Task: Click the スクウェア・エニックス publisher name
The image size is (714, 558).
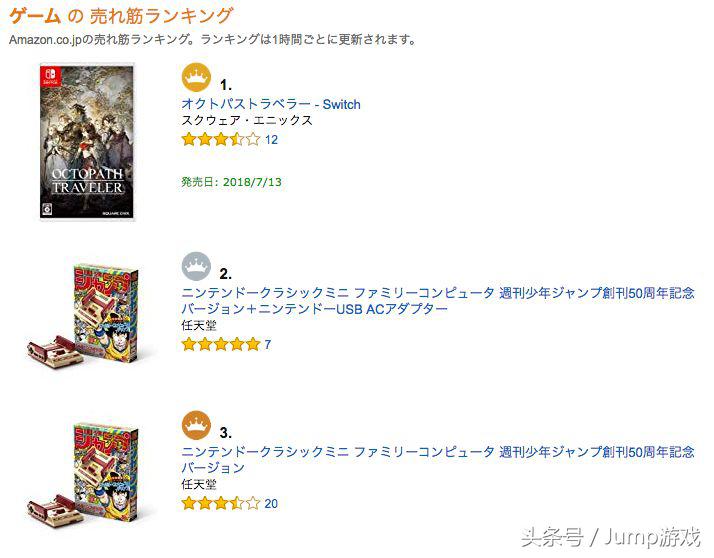Action: [x=246, y=121]
